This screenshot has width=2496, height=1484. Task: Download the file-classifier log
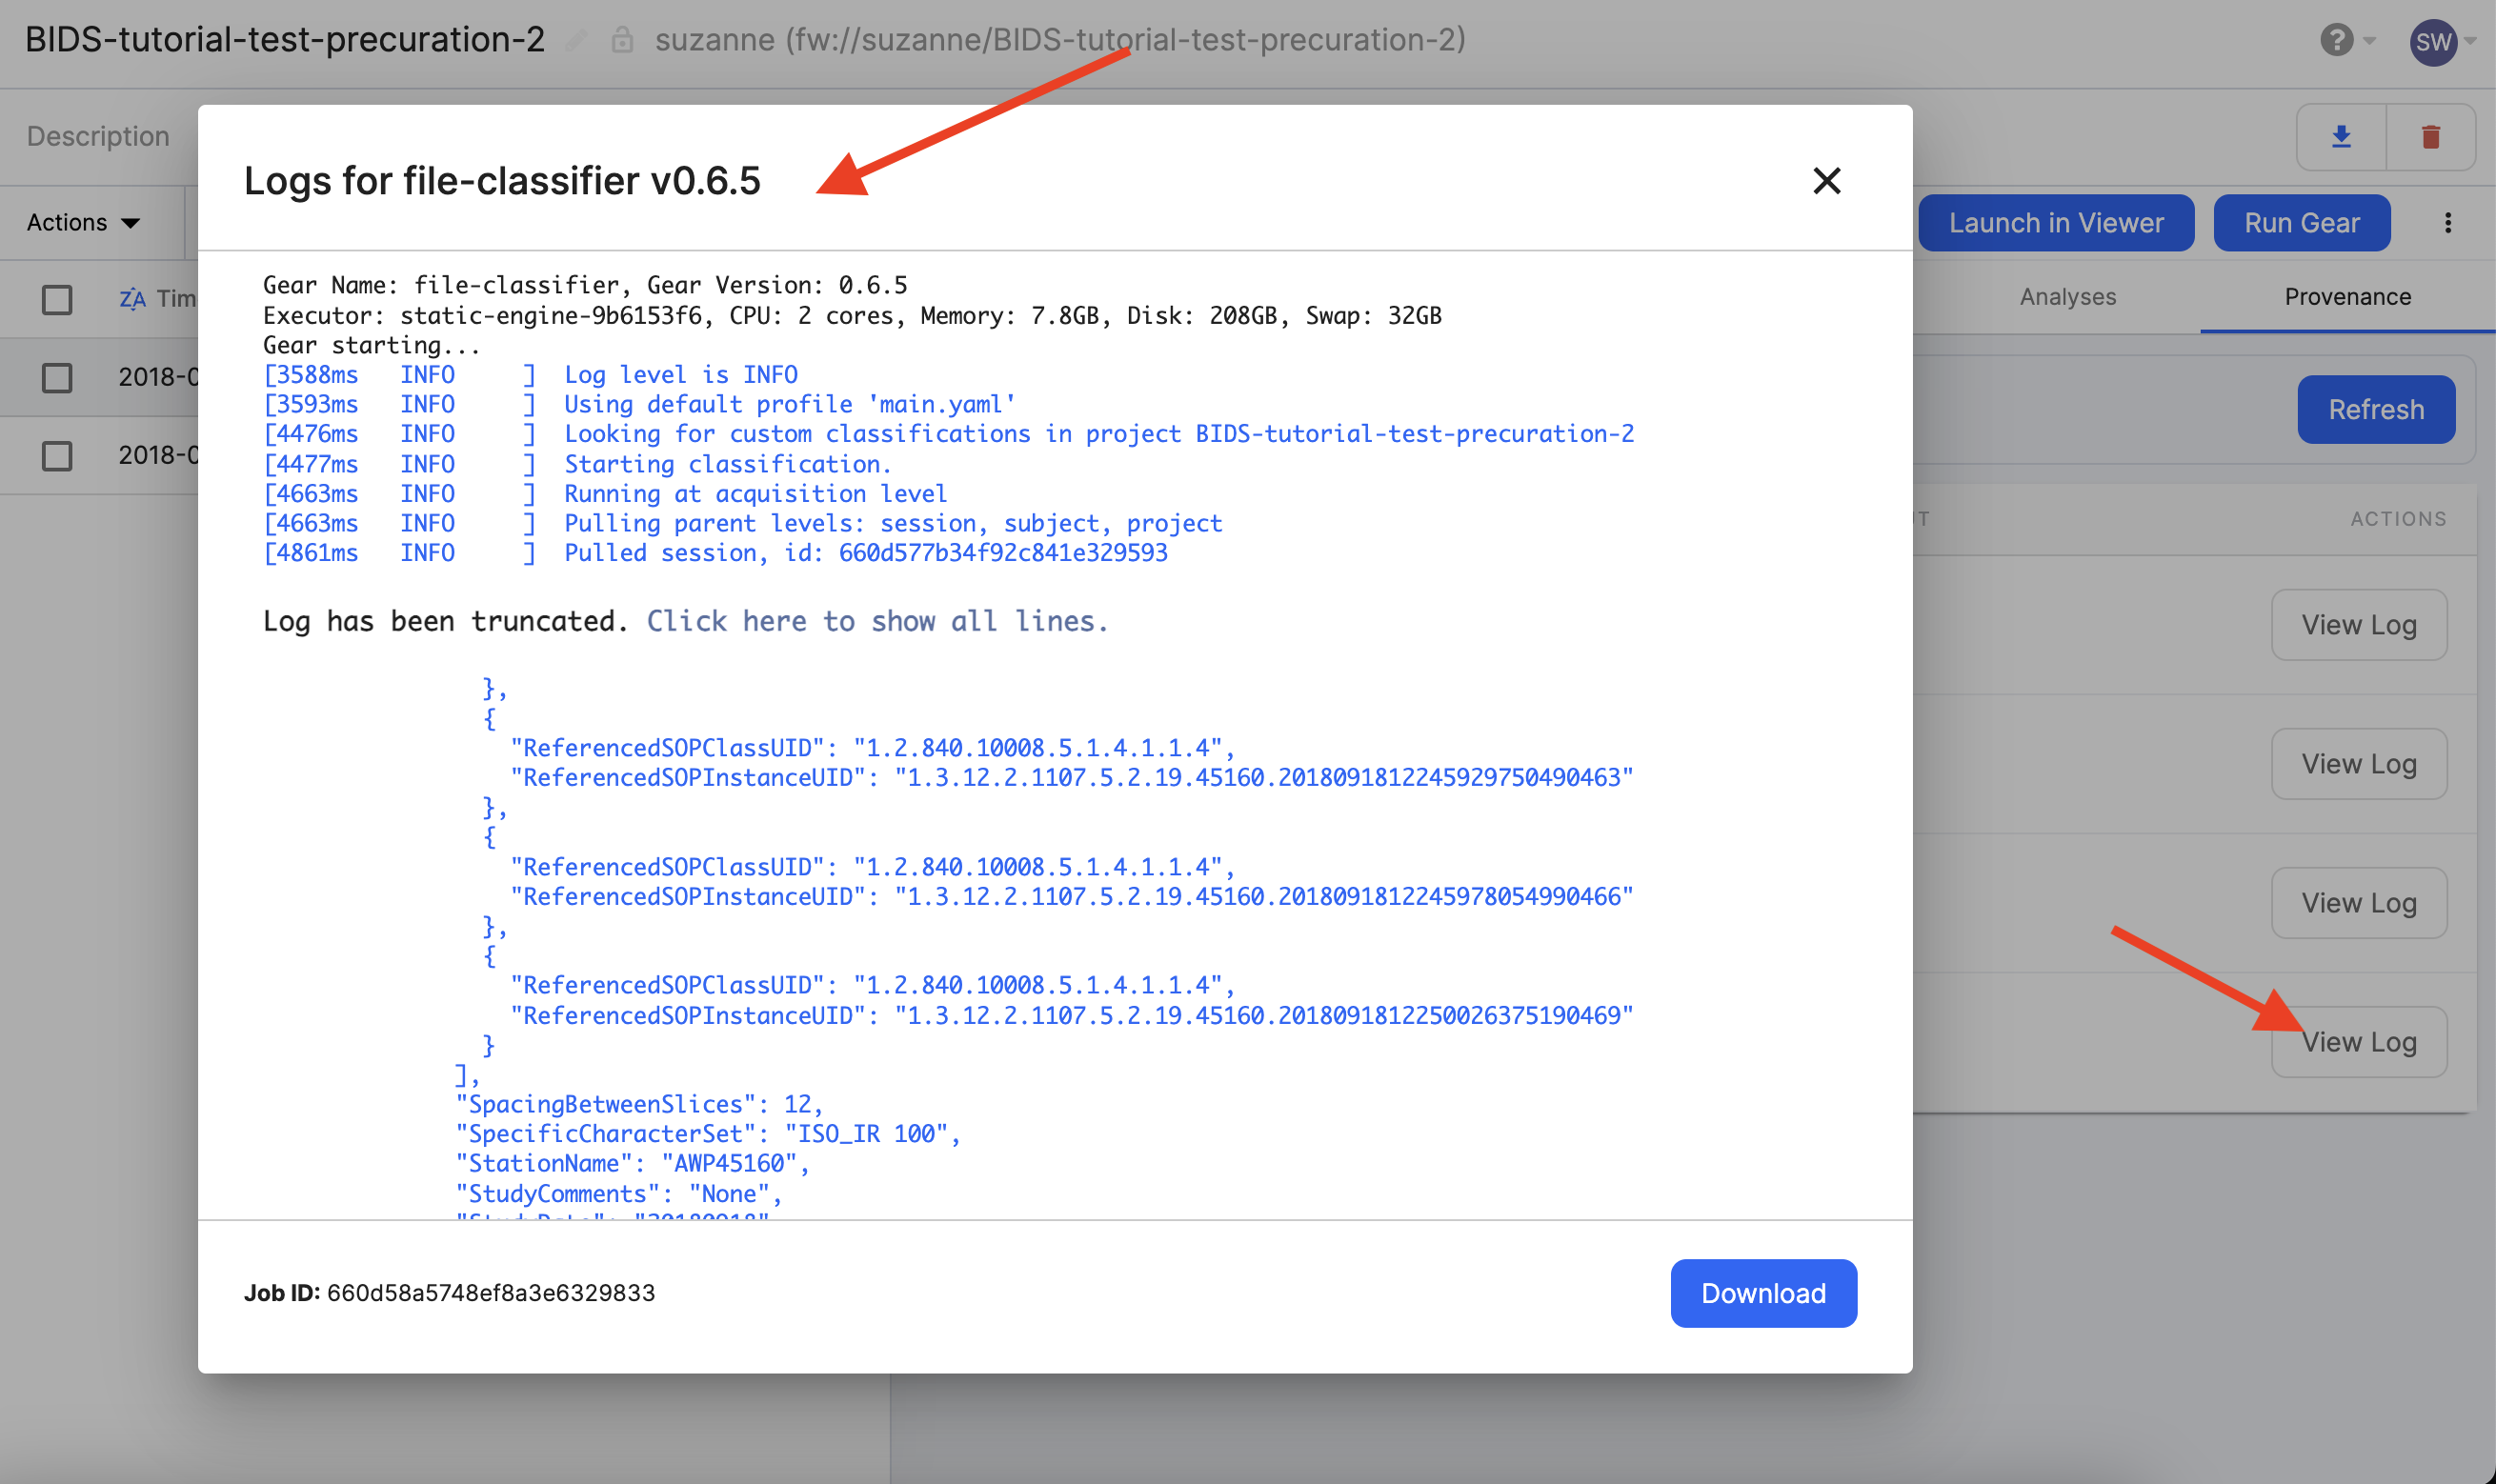1763,1293
